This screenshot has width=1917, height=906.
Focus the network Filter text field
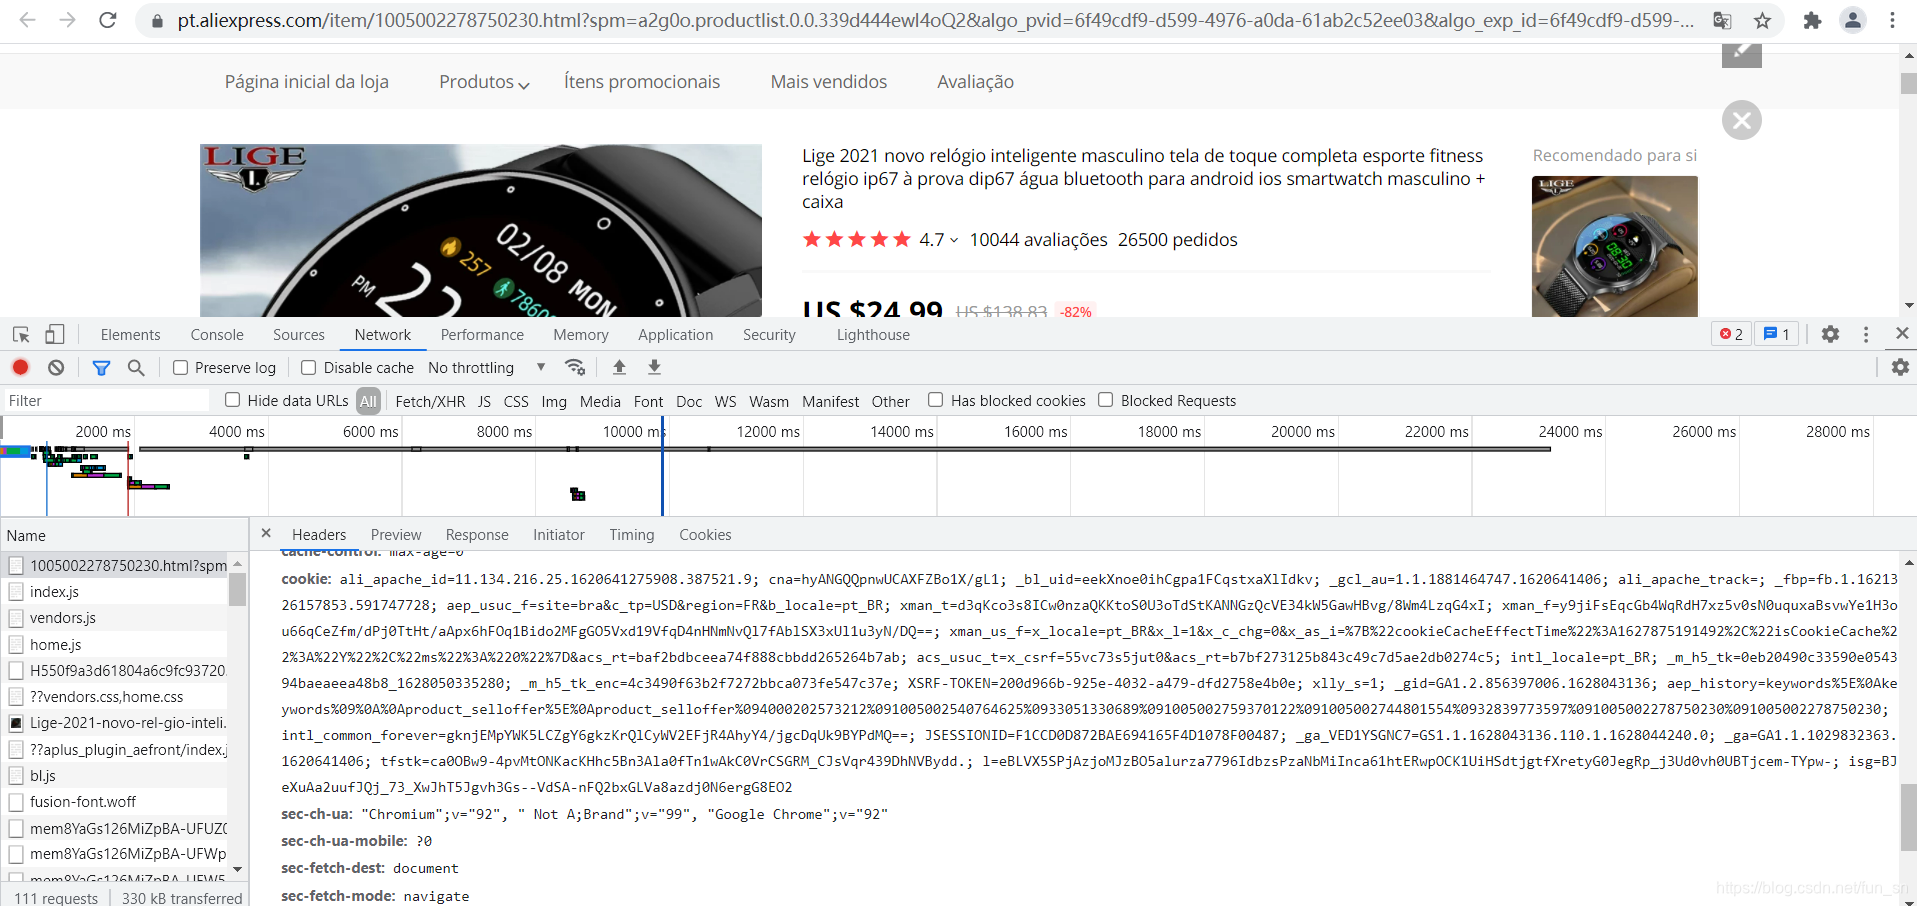coord(106,400)
